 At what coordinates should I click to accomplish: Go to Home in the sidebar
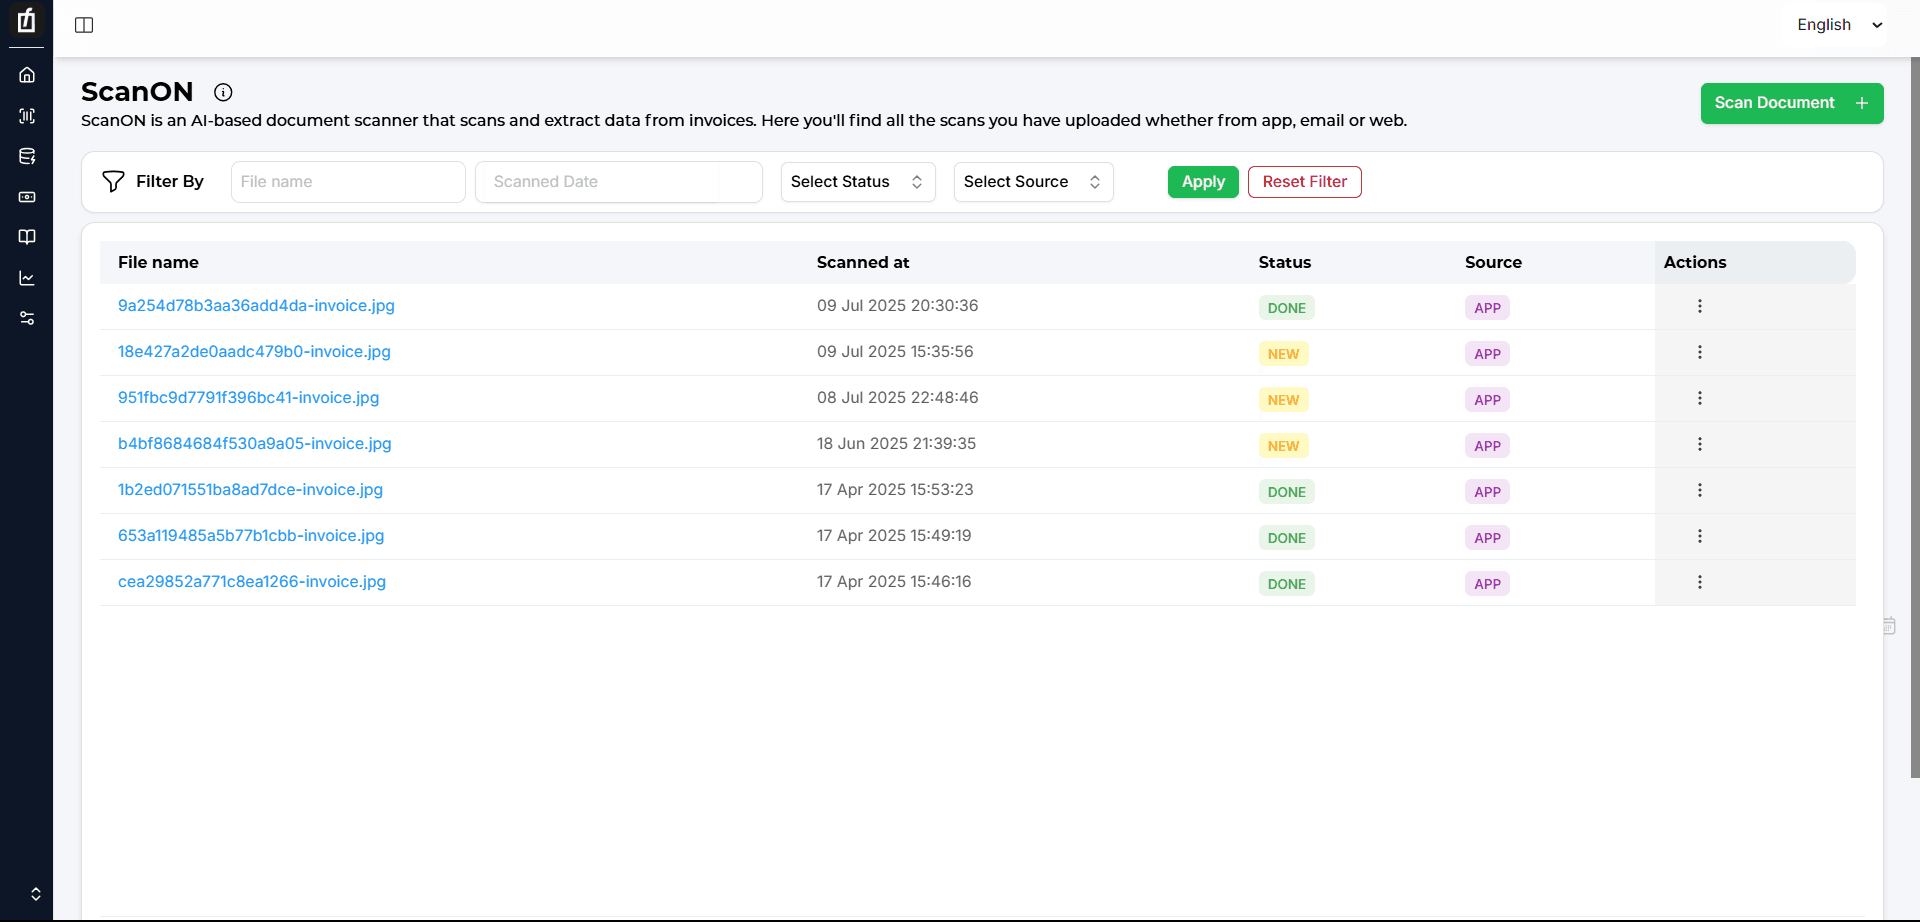click(27, 75)
